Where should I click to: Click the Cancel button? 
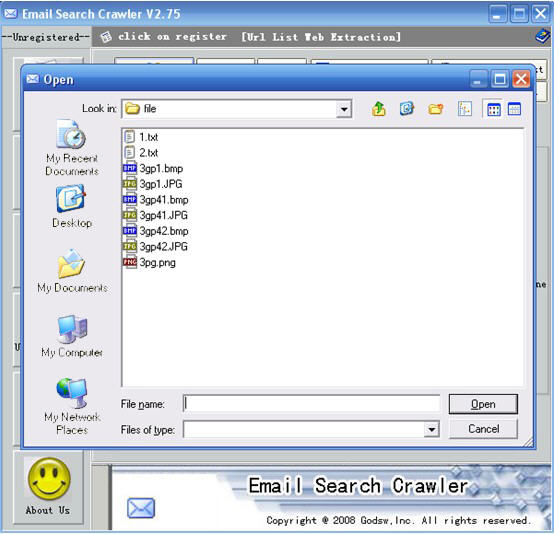(x=483, y=429)
